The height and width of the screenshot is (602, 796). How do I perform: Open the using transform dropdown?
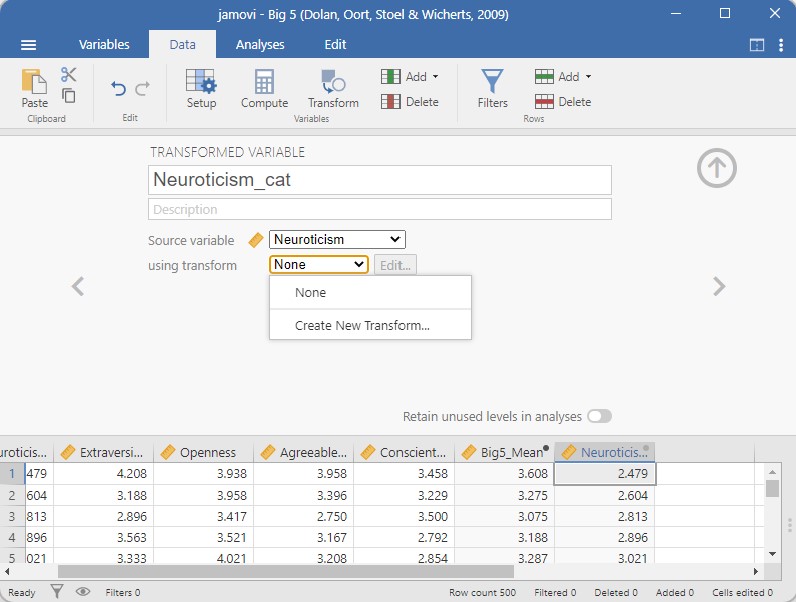pos(319,264)
